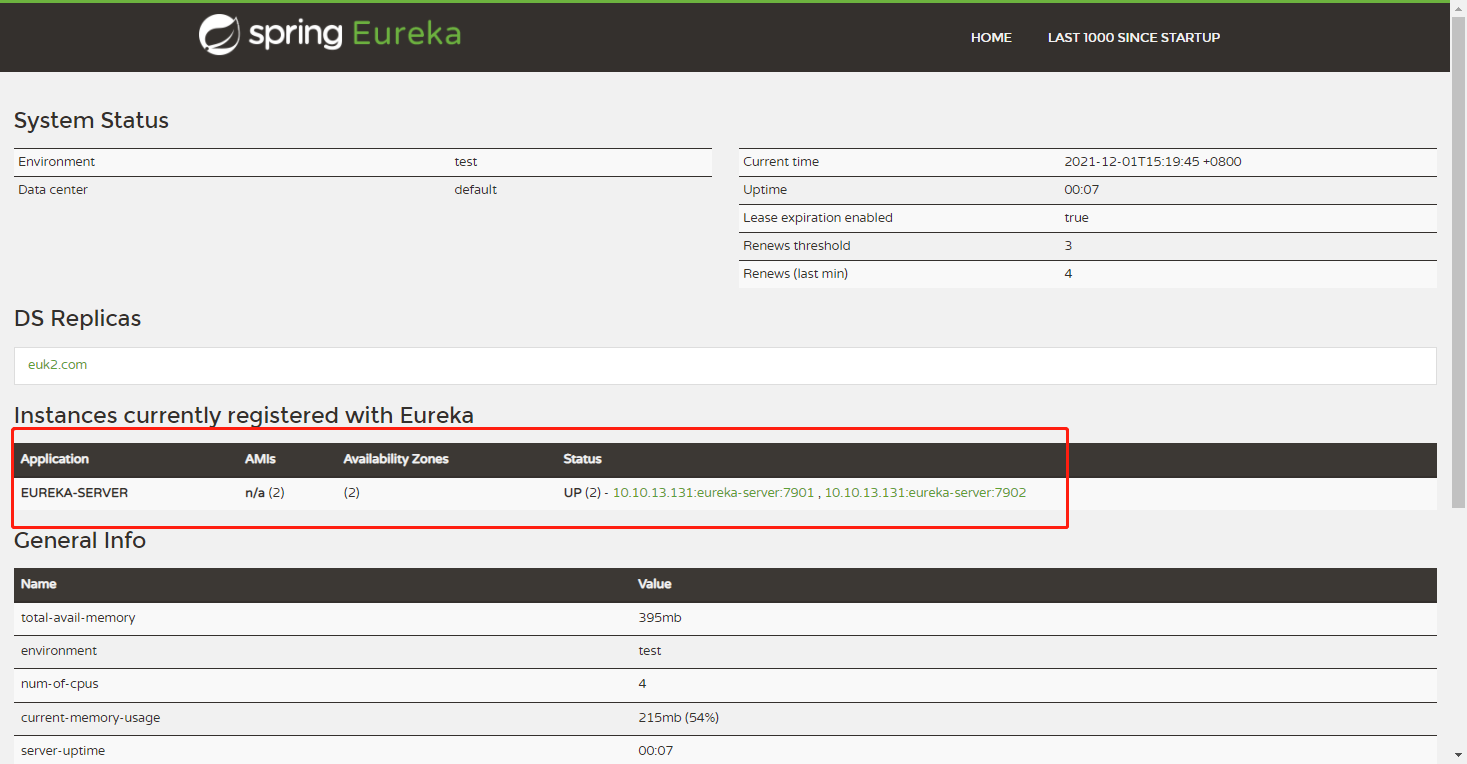Click the 215mb (54%) value
Screen dimensions: 1467x764
pyautogui.click(x=679, y=718)
